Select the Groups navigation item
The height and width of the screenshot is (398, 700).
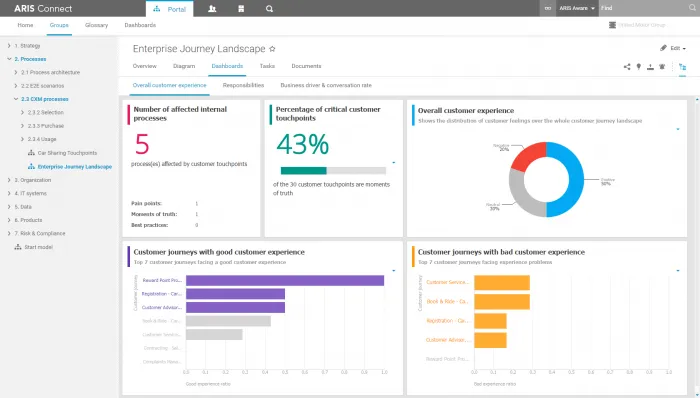point(59,25)
